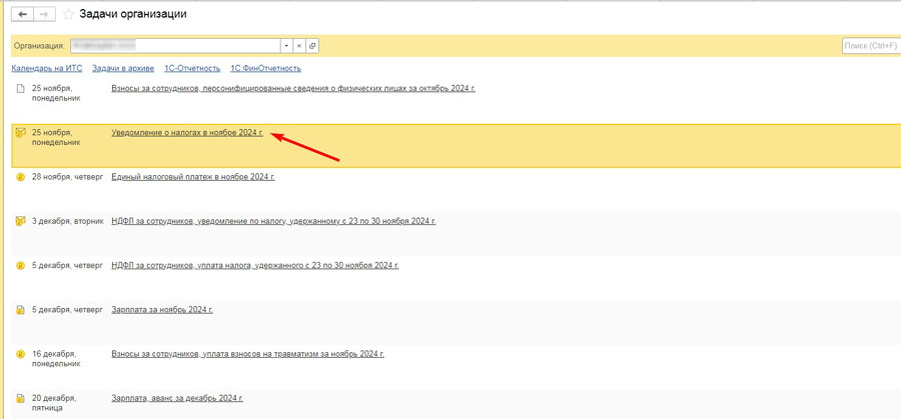Add Задачи организации to favorites with star
The height and width of the screenshot is (419, 901).
point(68,15)
